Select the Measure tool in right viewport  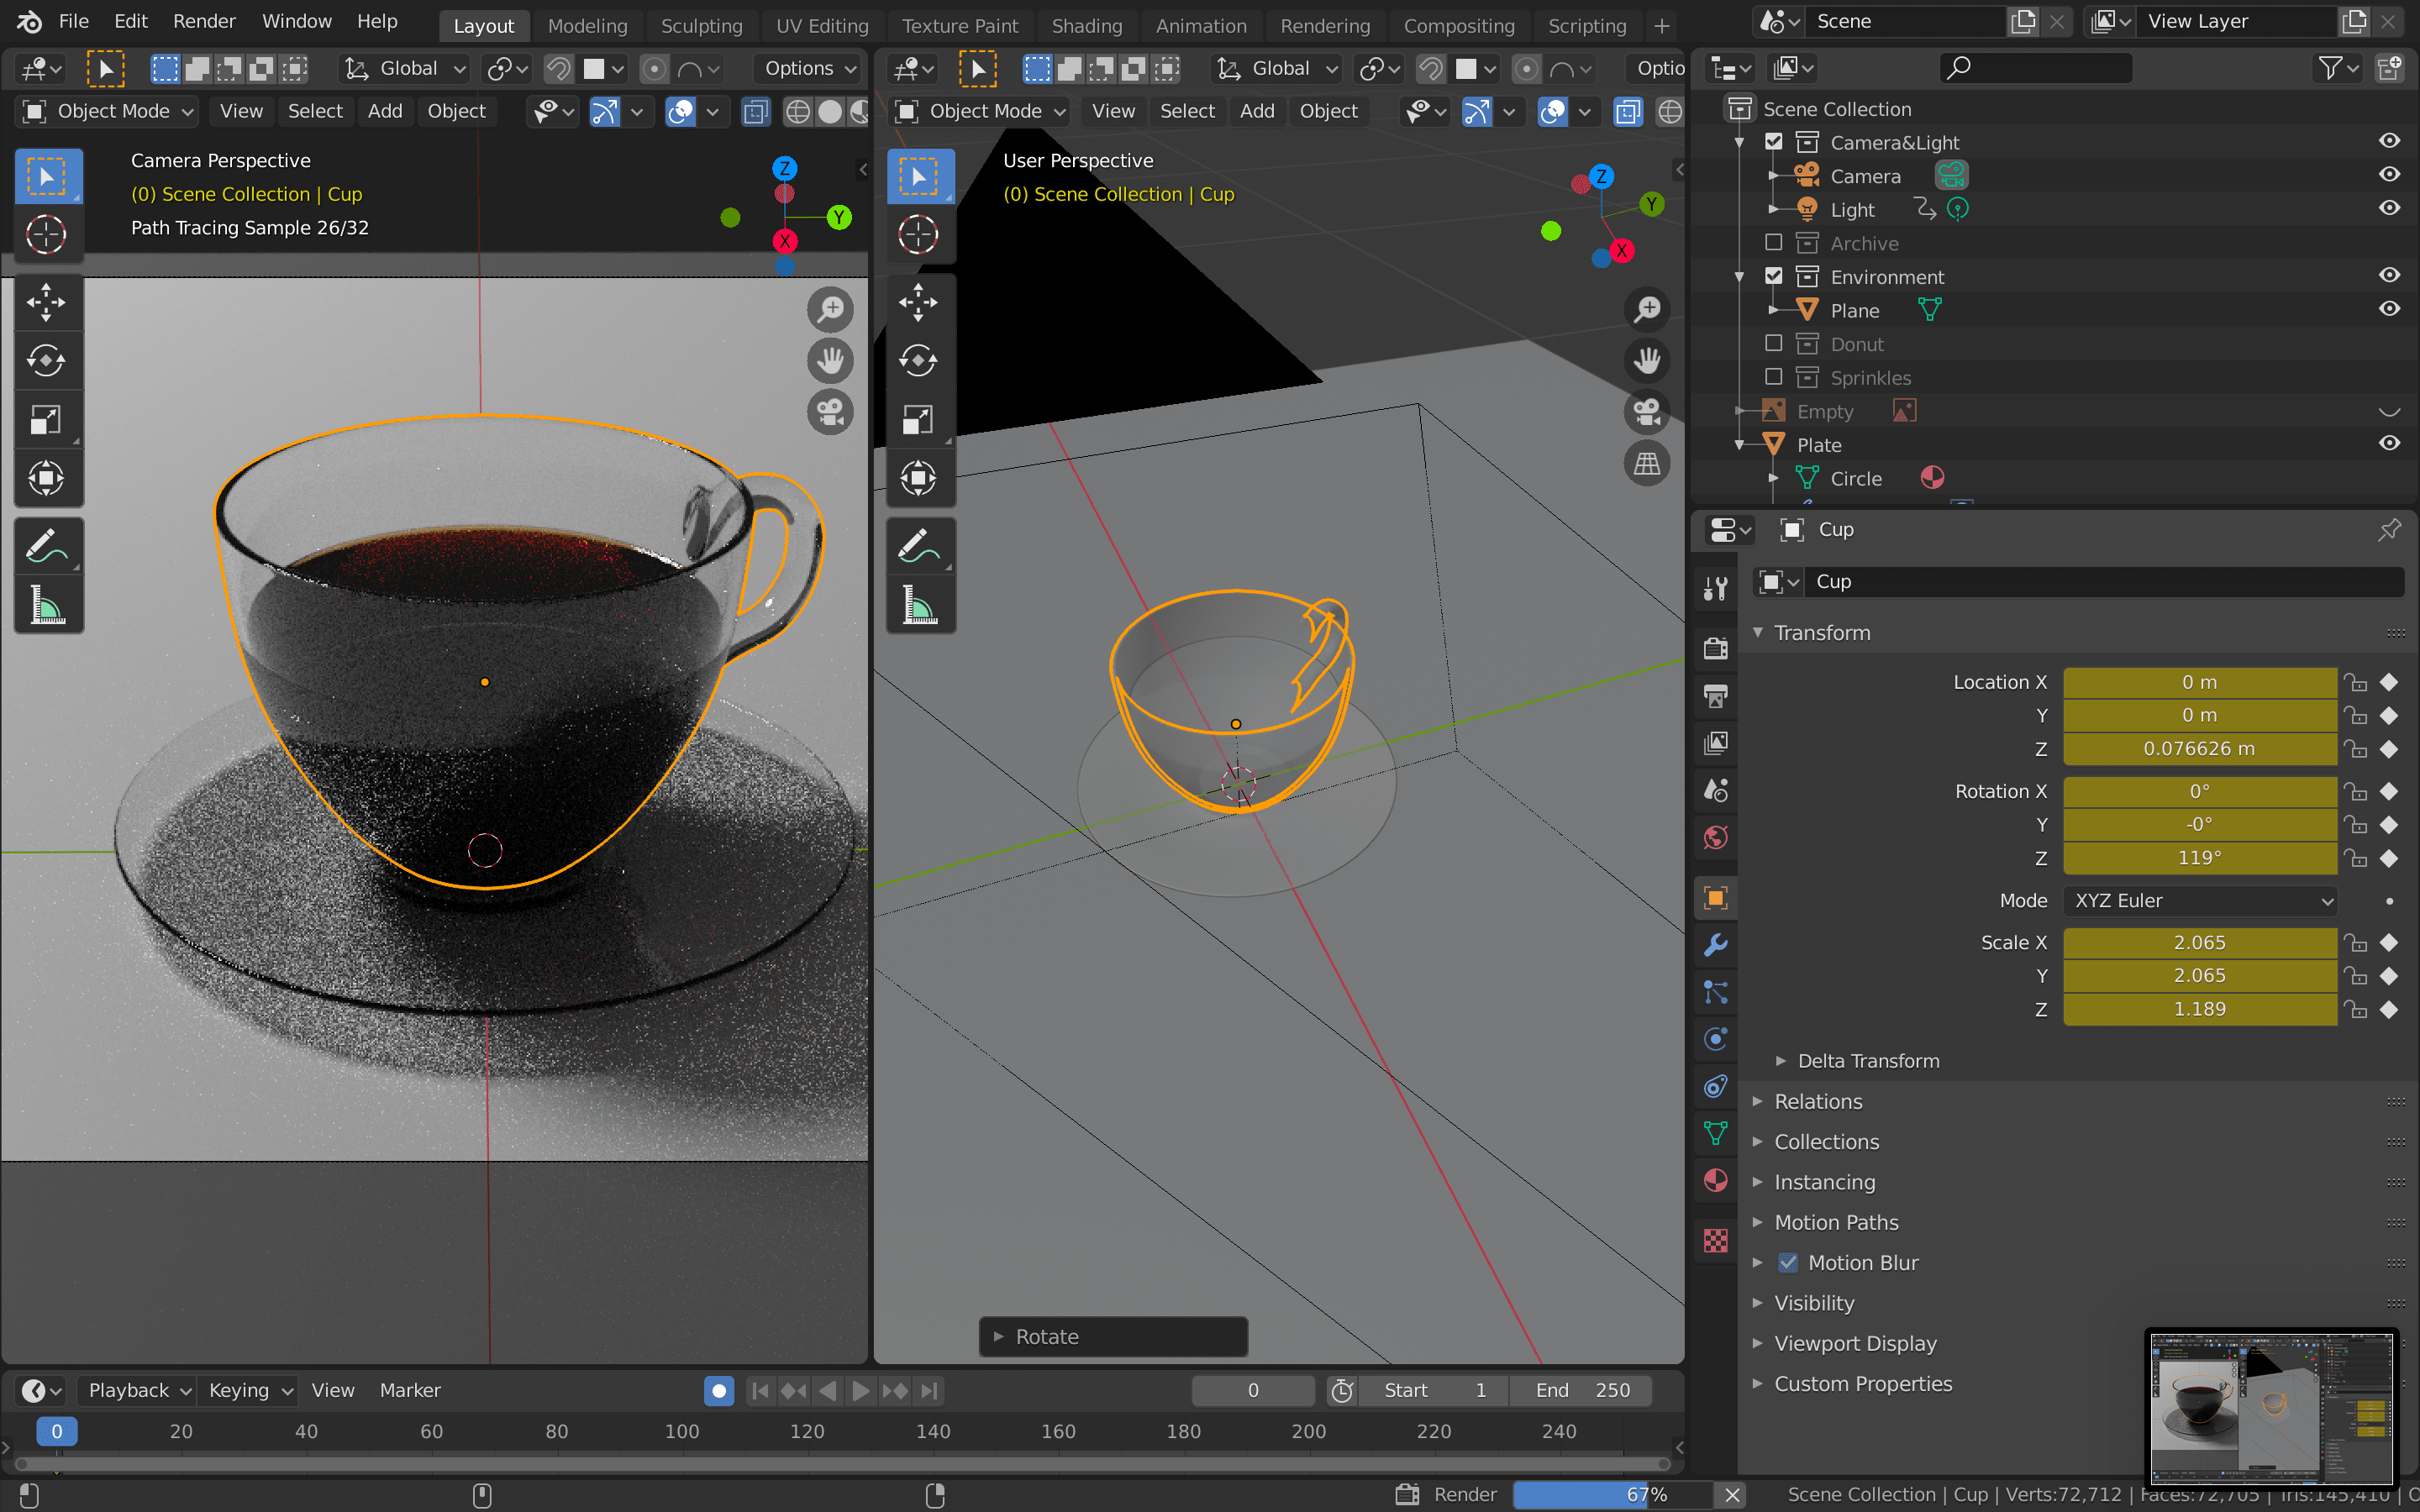(919, 605)
